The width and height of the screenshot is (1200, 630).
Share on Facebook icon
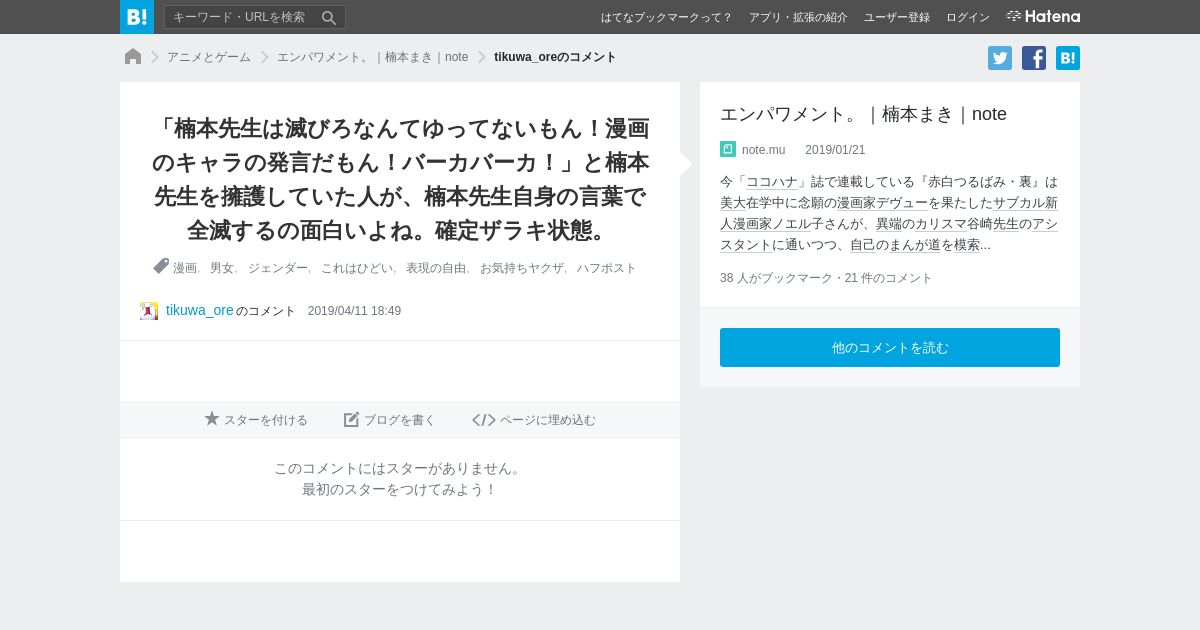[x=1034, y=58]
